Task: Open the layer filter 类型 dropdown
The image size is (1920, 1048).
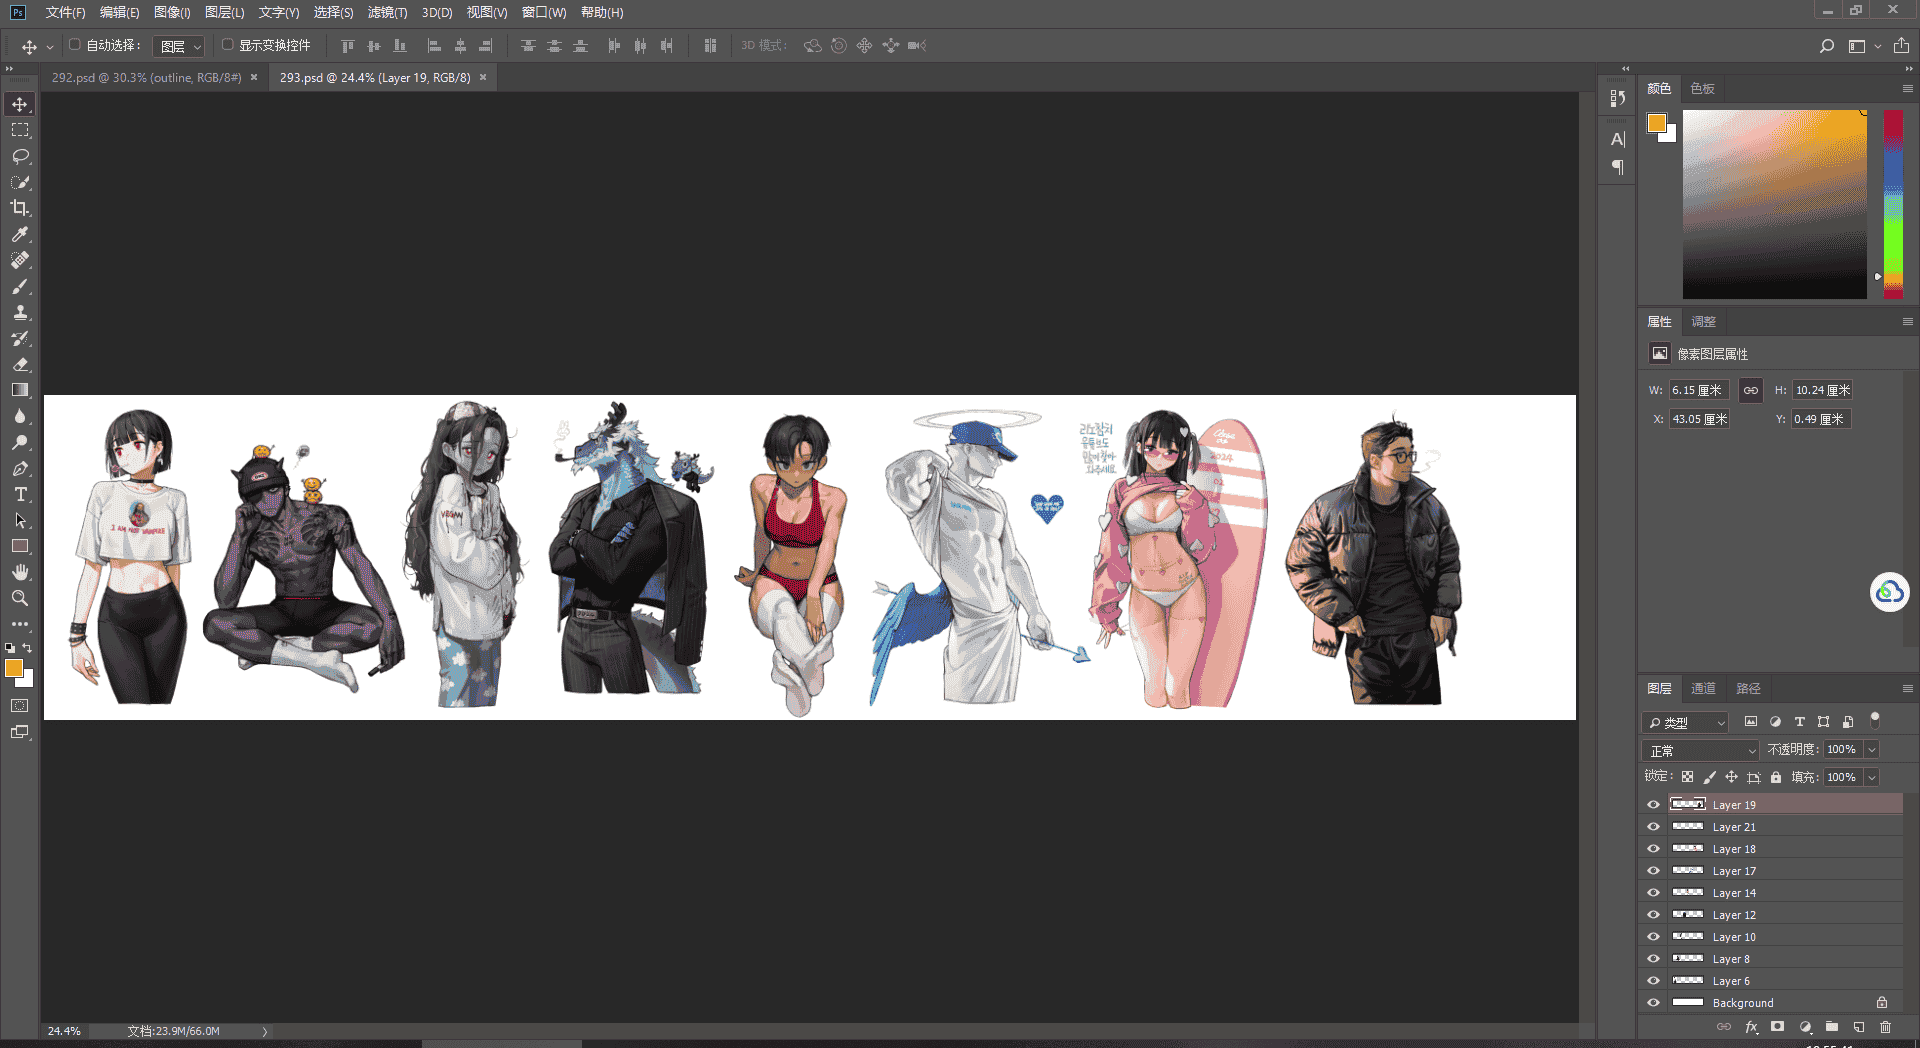Action: (1685, 722)
